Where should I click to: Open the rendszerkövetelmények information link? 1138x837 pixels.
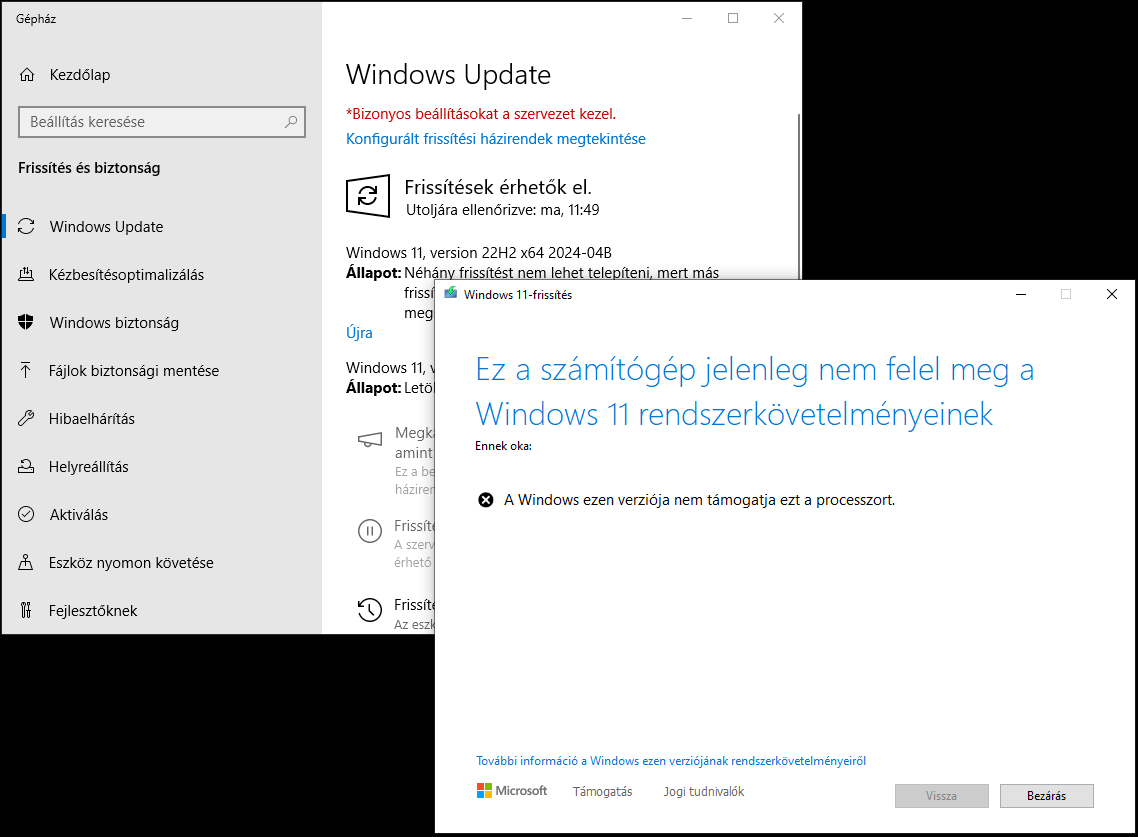(x=671, y=760)
